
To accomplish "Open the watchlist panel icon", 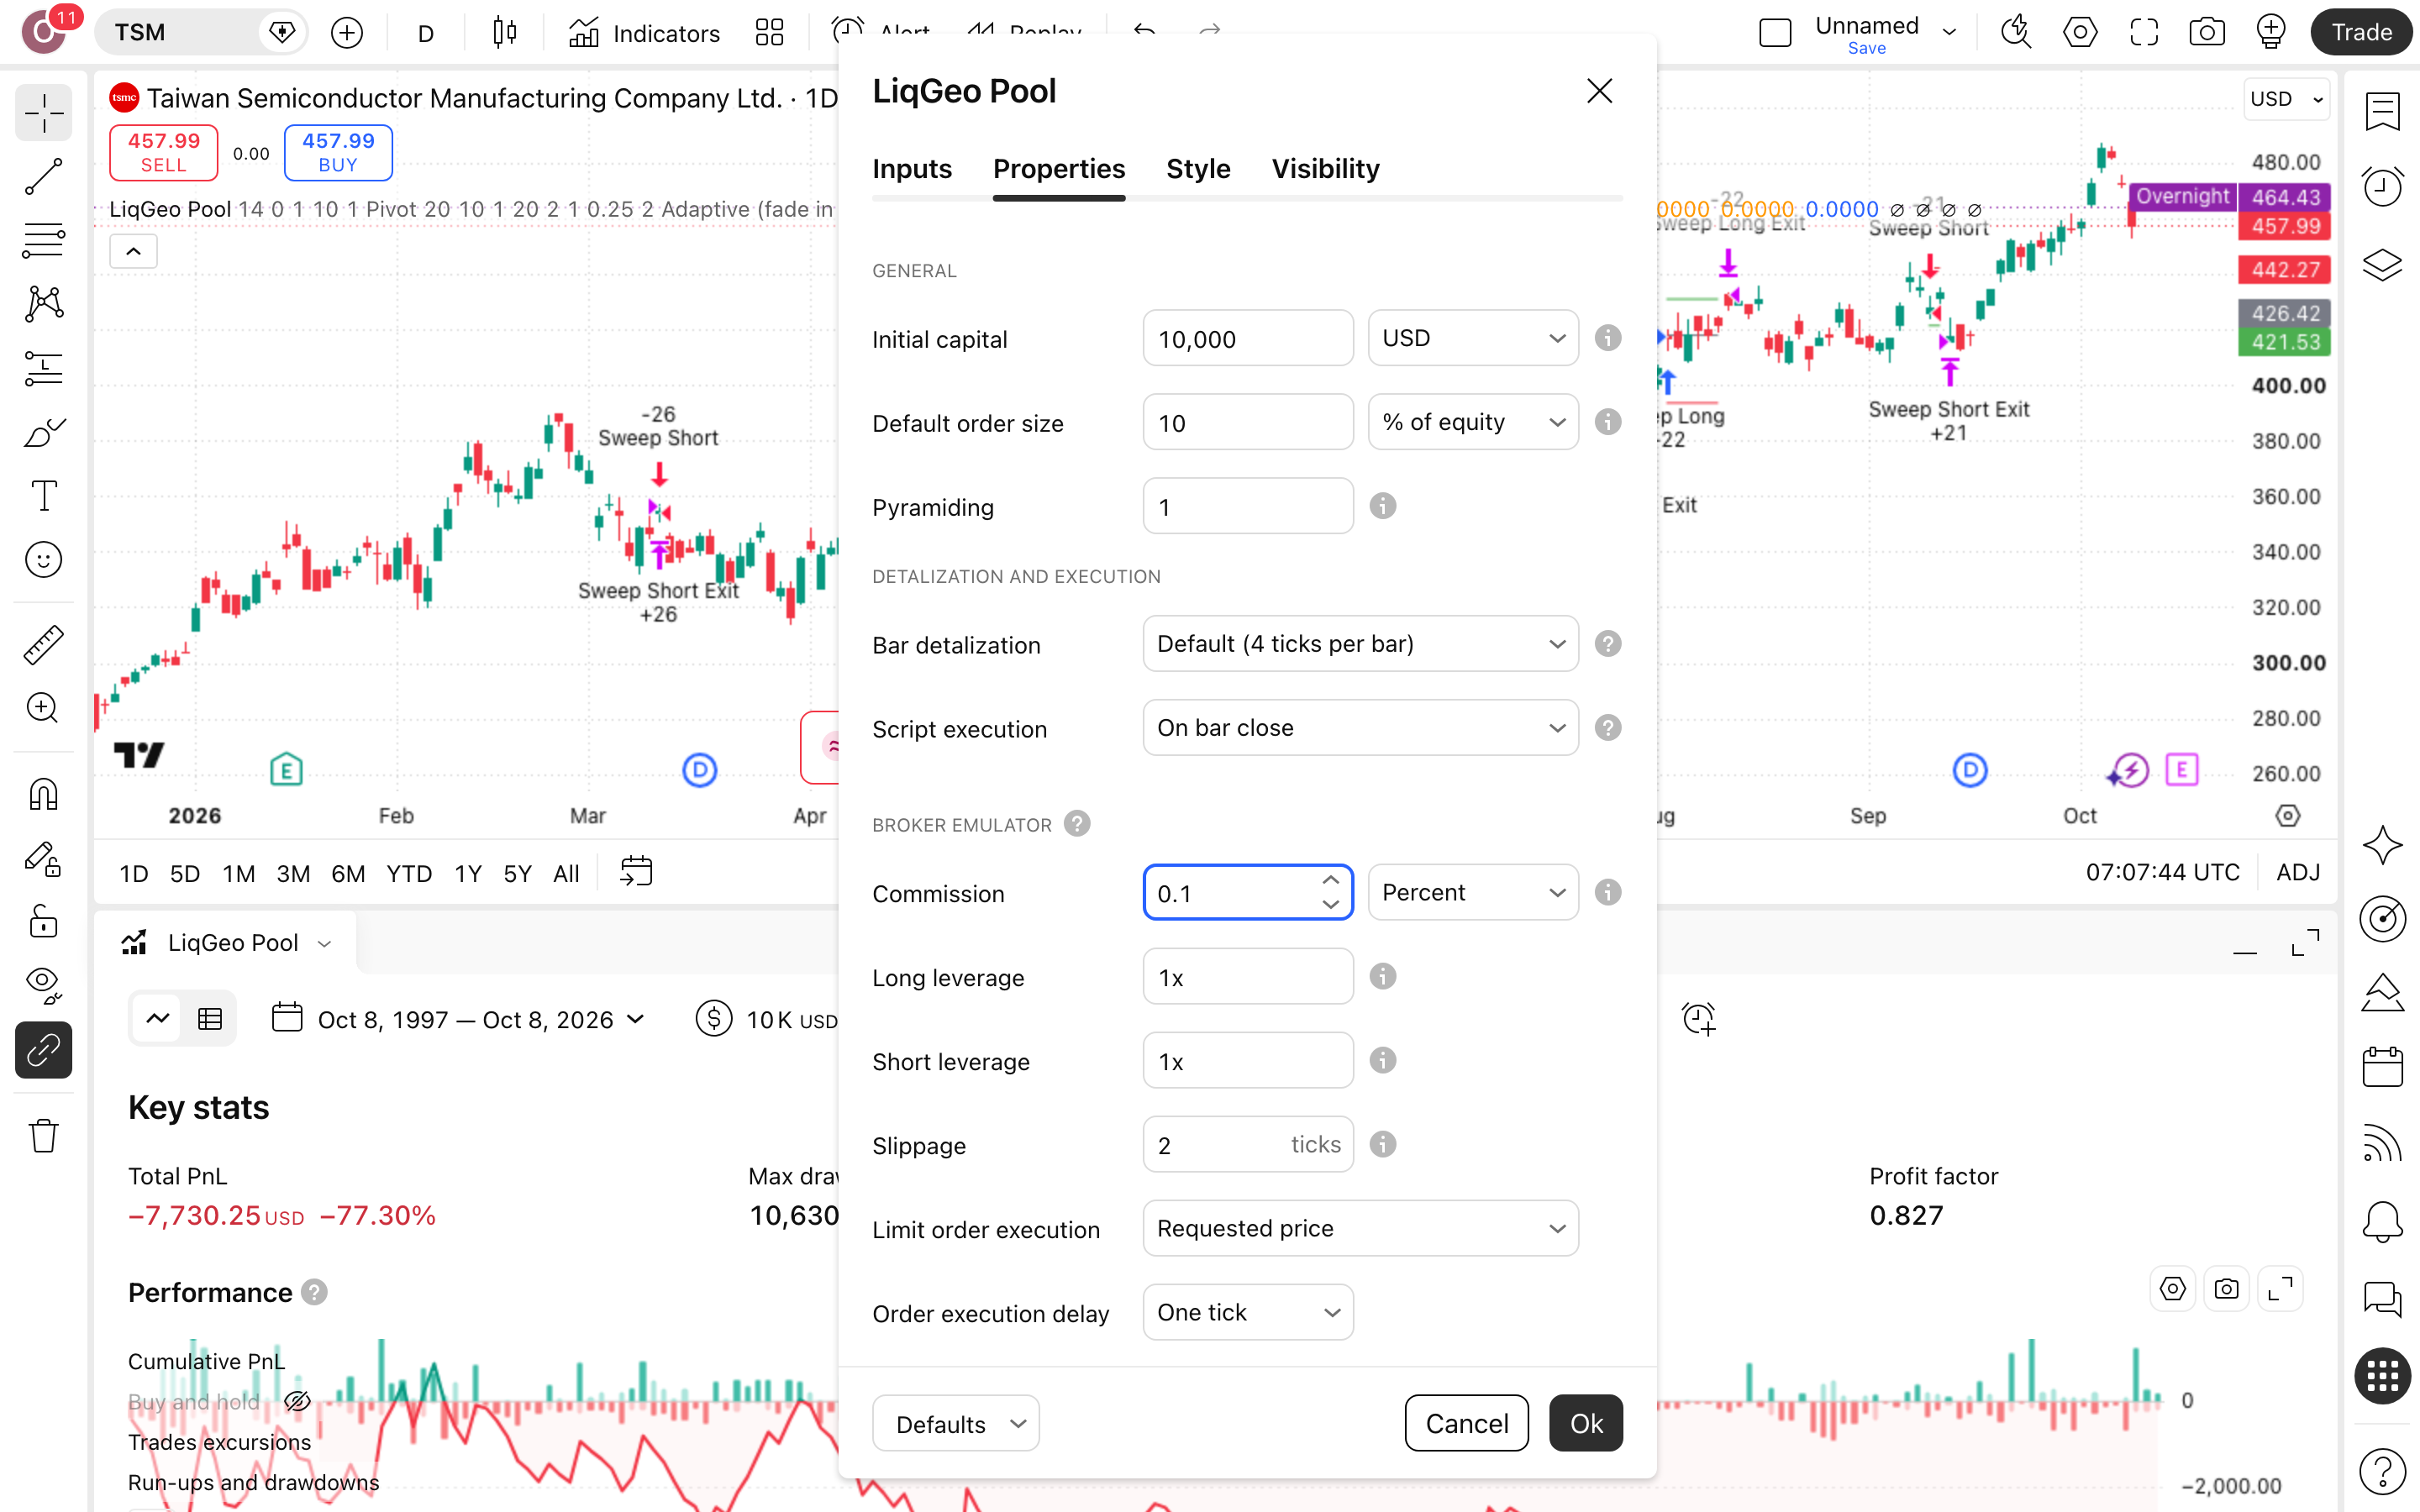I will [x=2383, y=110].
